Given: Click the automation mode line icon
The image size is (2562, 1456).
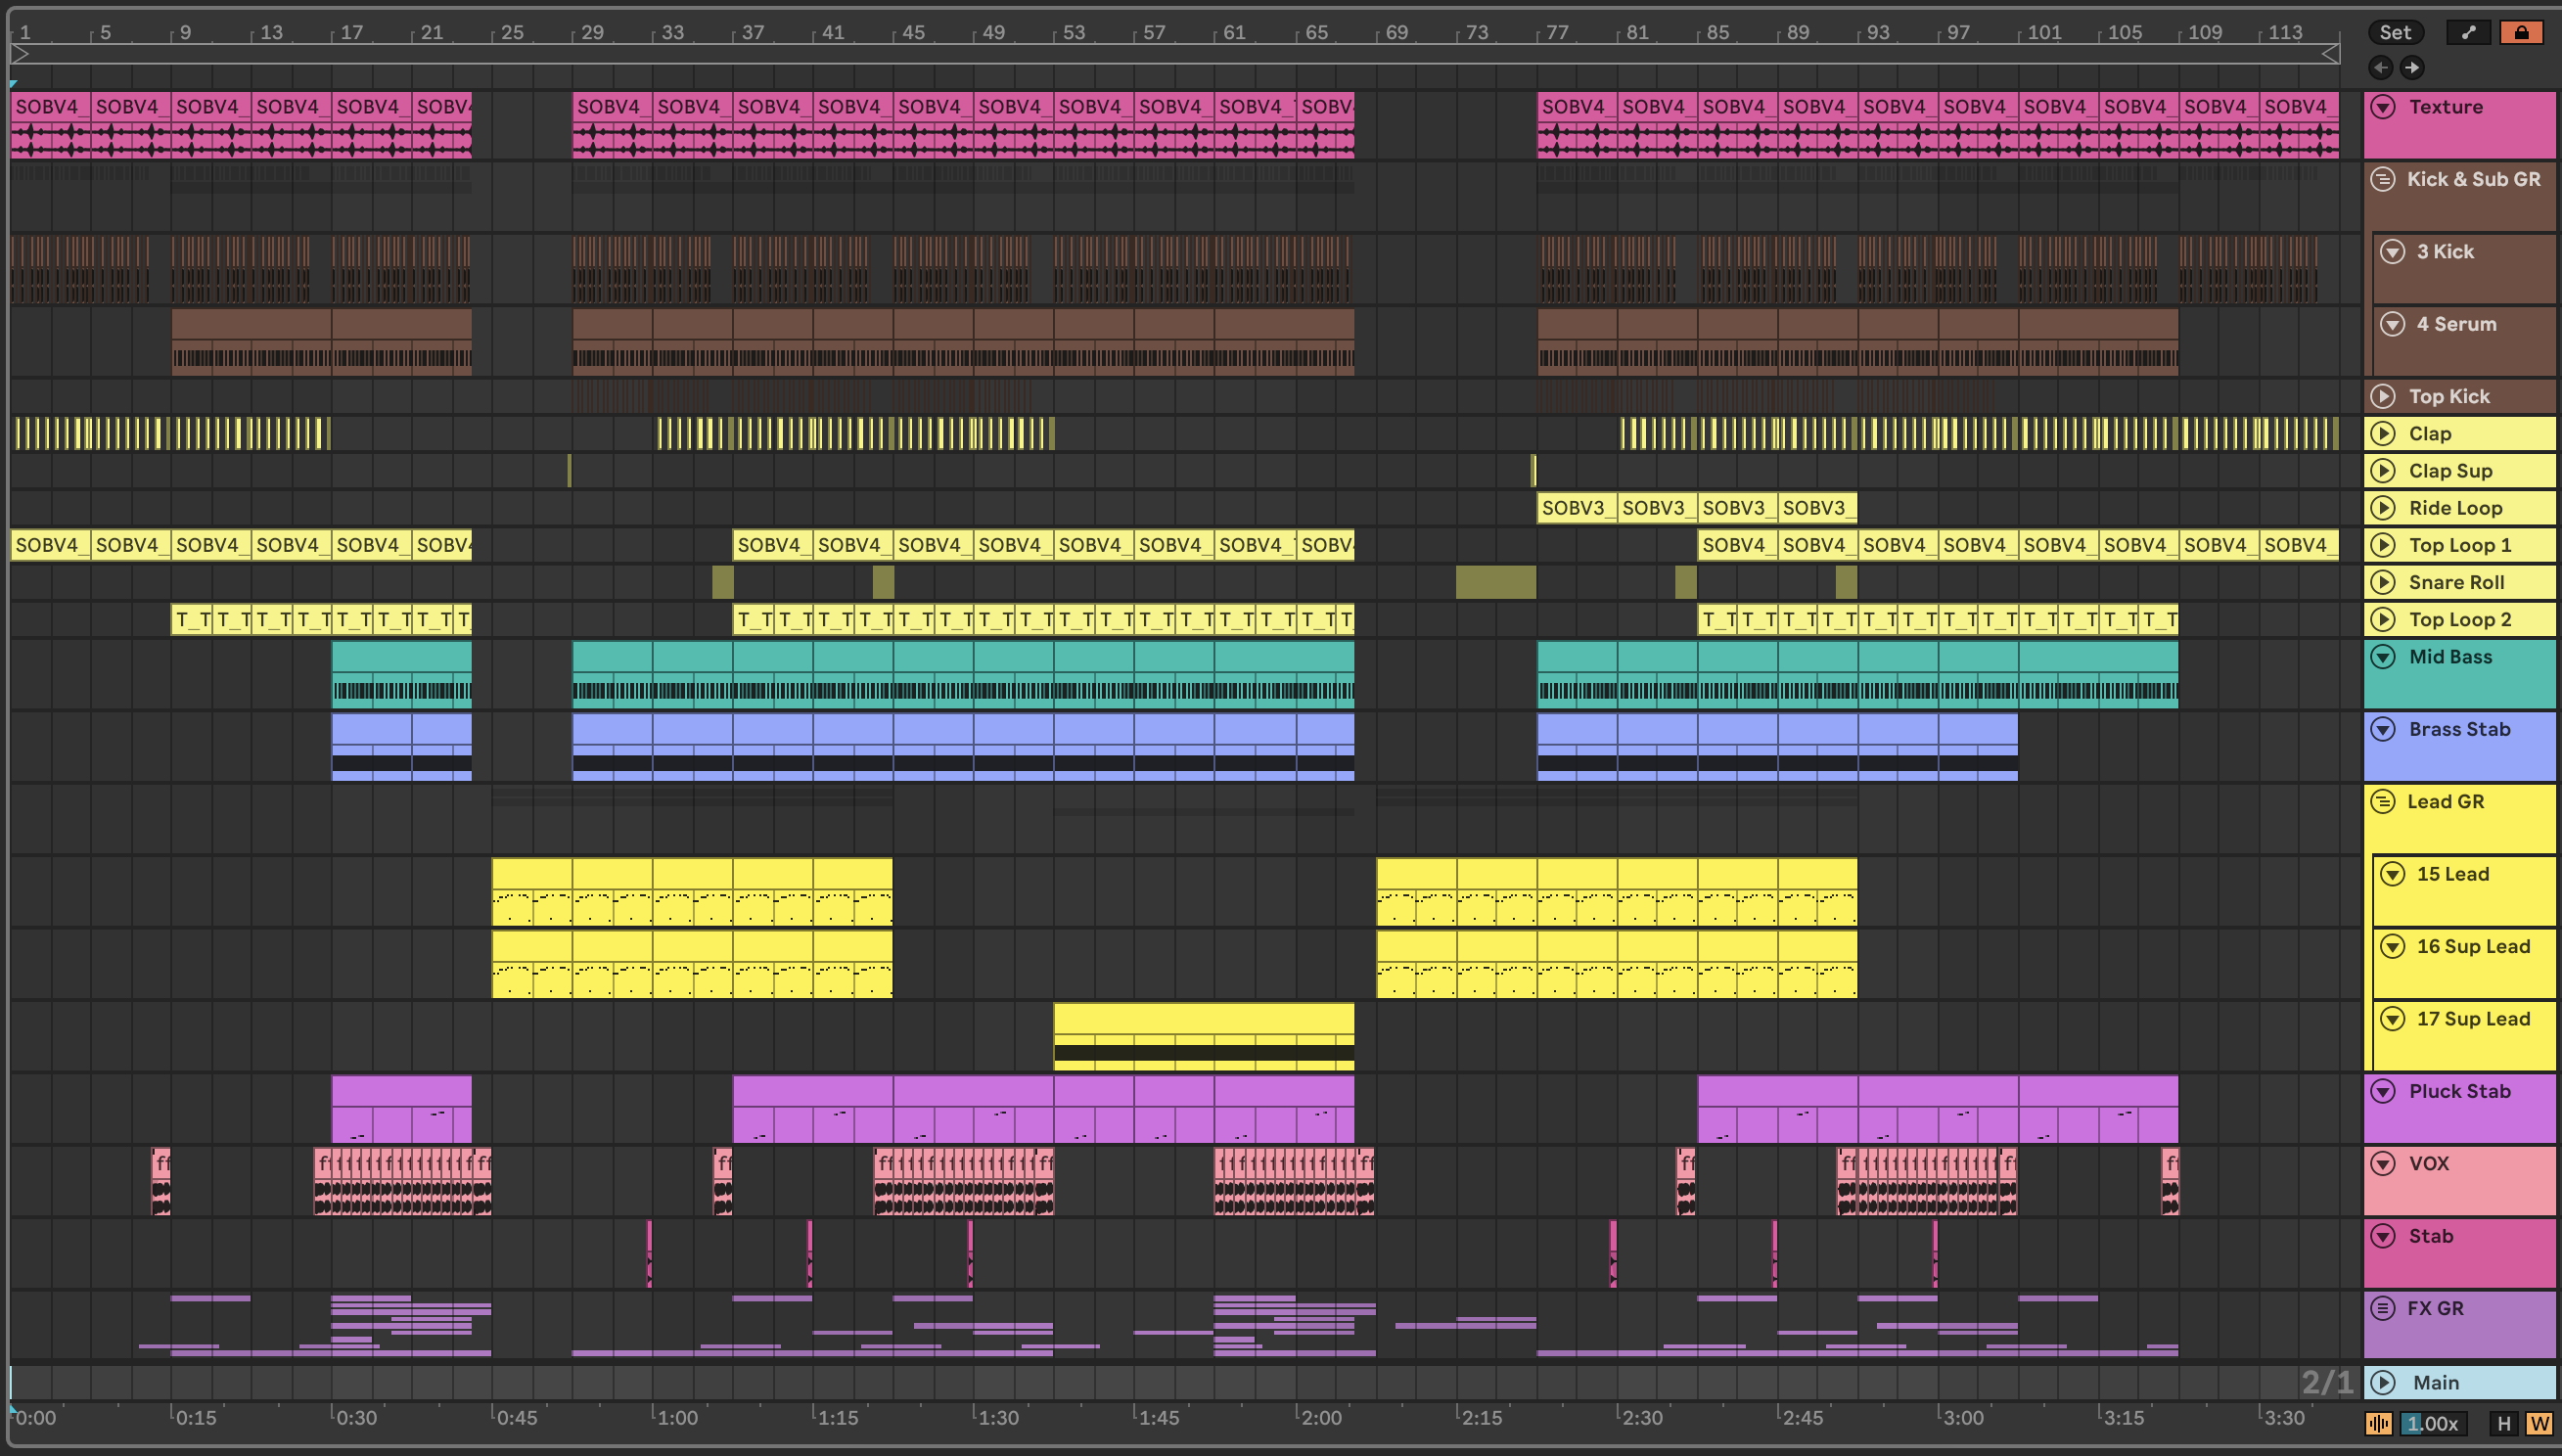Looking at the screenshot, I should [2468, 33].
